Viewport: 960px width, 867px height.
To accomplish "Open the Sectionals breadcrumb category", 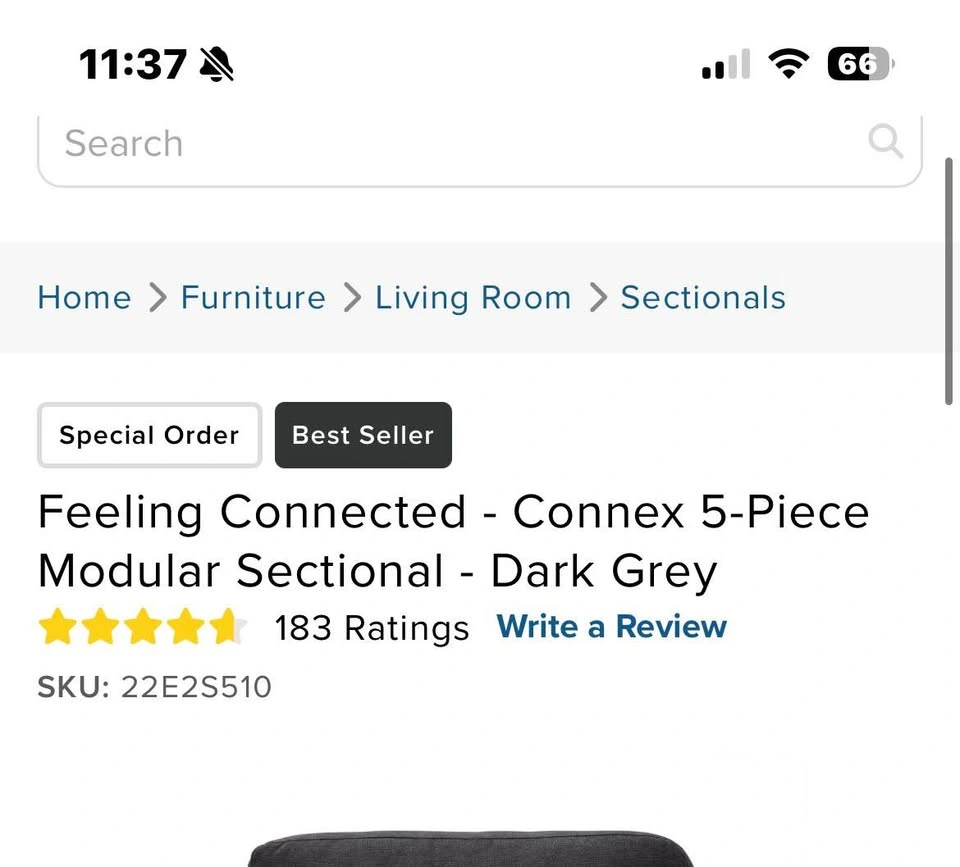I will point(703,298).
